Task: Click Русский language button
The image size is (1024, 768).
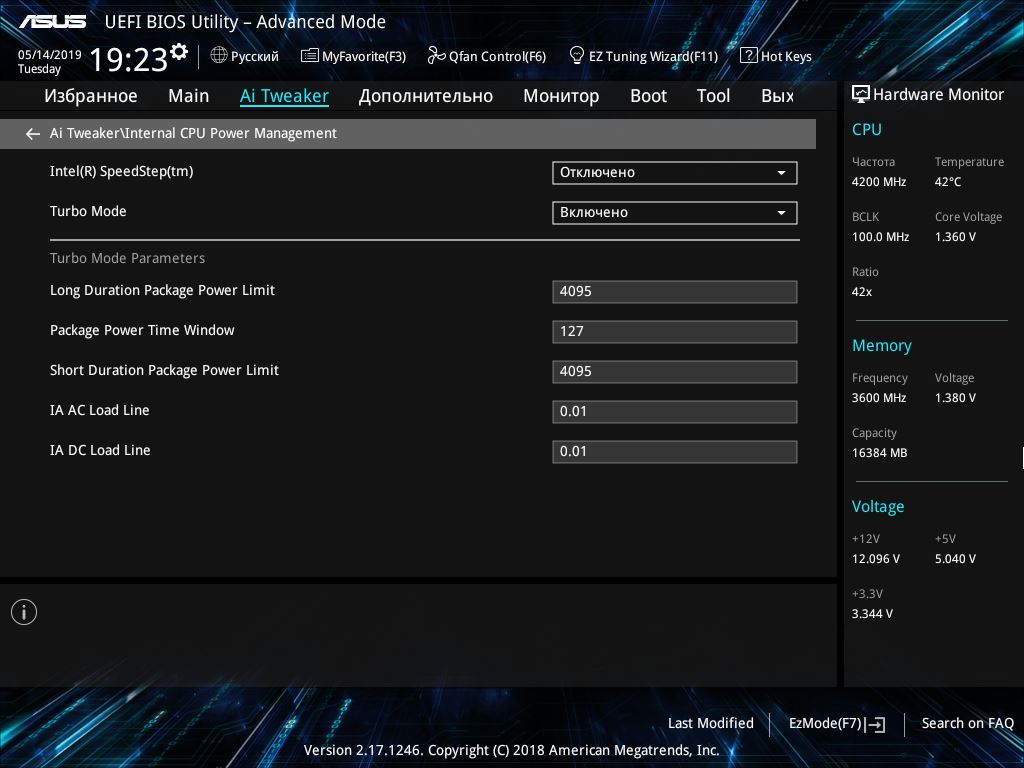Action: (255, 56)
